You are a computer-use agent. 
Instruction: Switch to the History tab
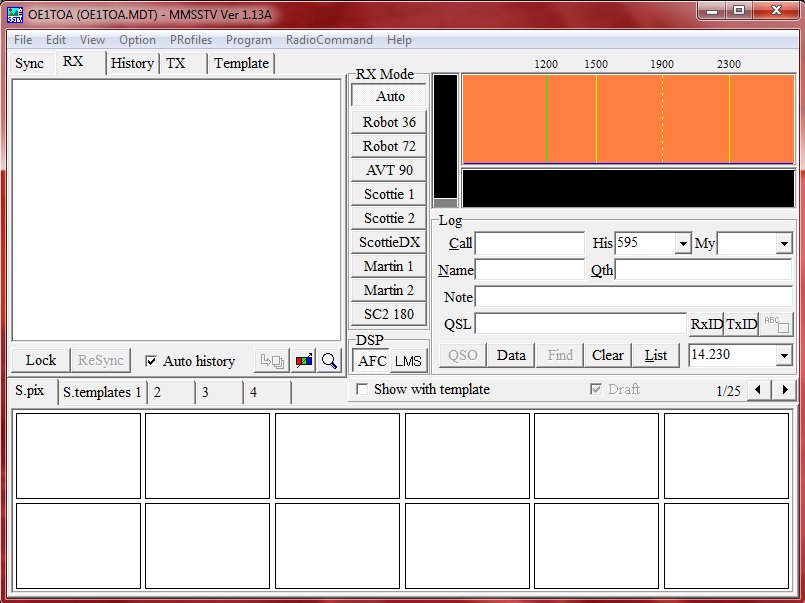point(132,63)
